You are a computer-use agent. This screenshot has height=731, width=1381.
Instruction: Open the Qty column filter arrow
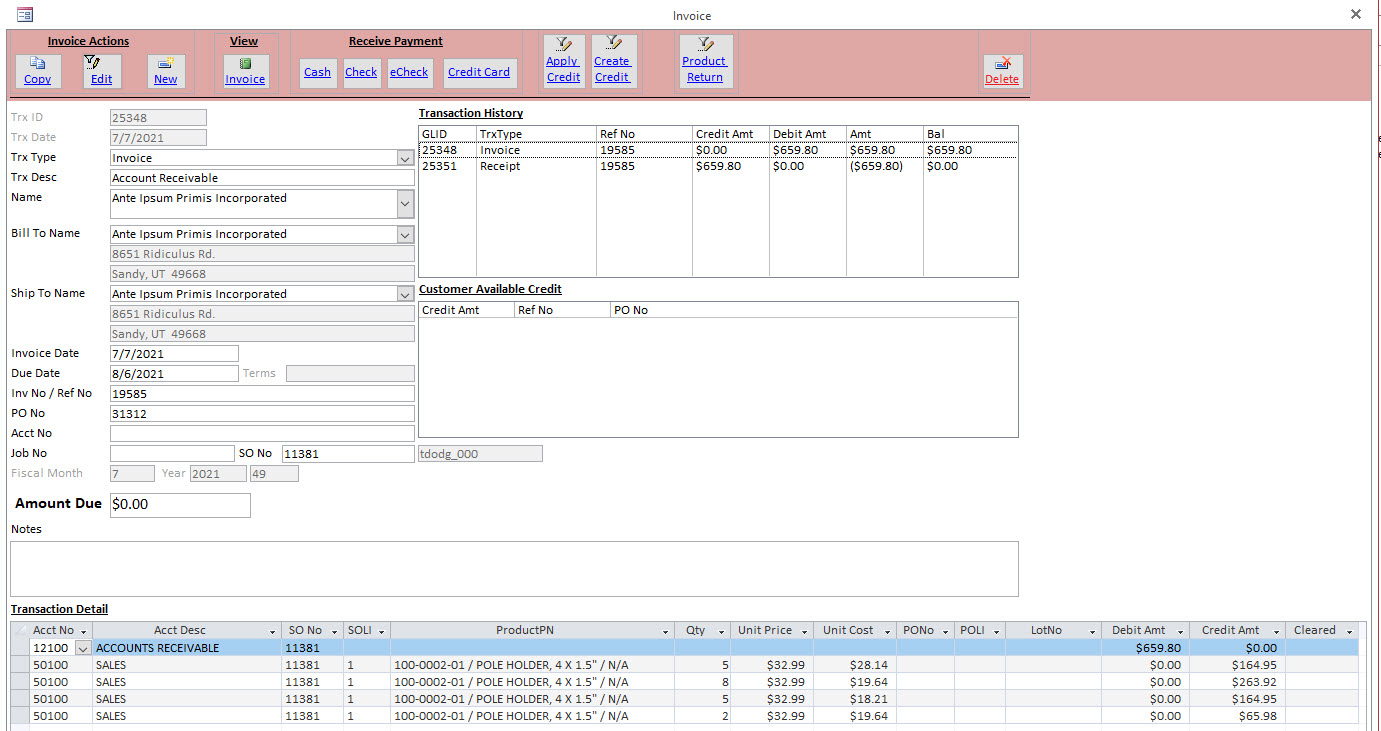coord(721,631)
